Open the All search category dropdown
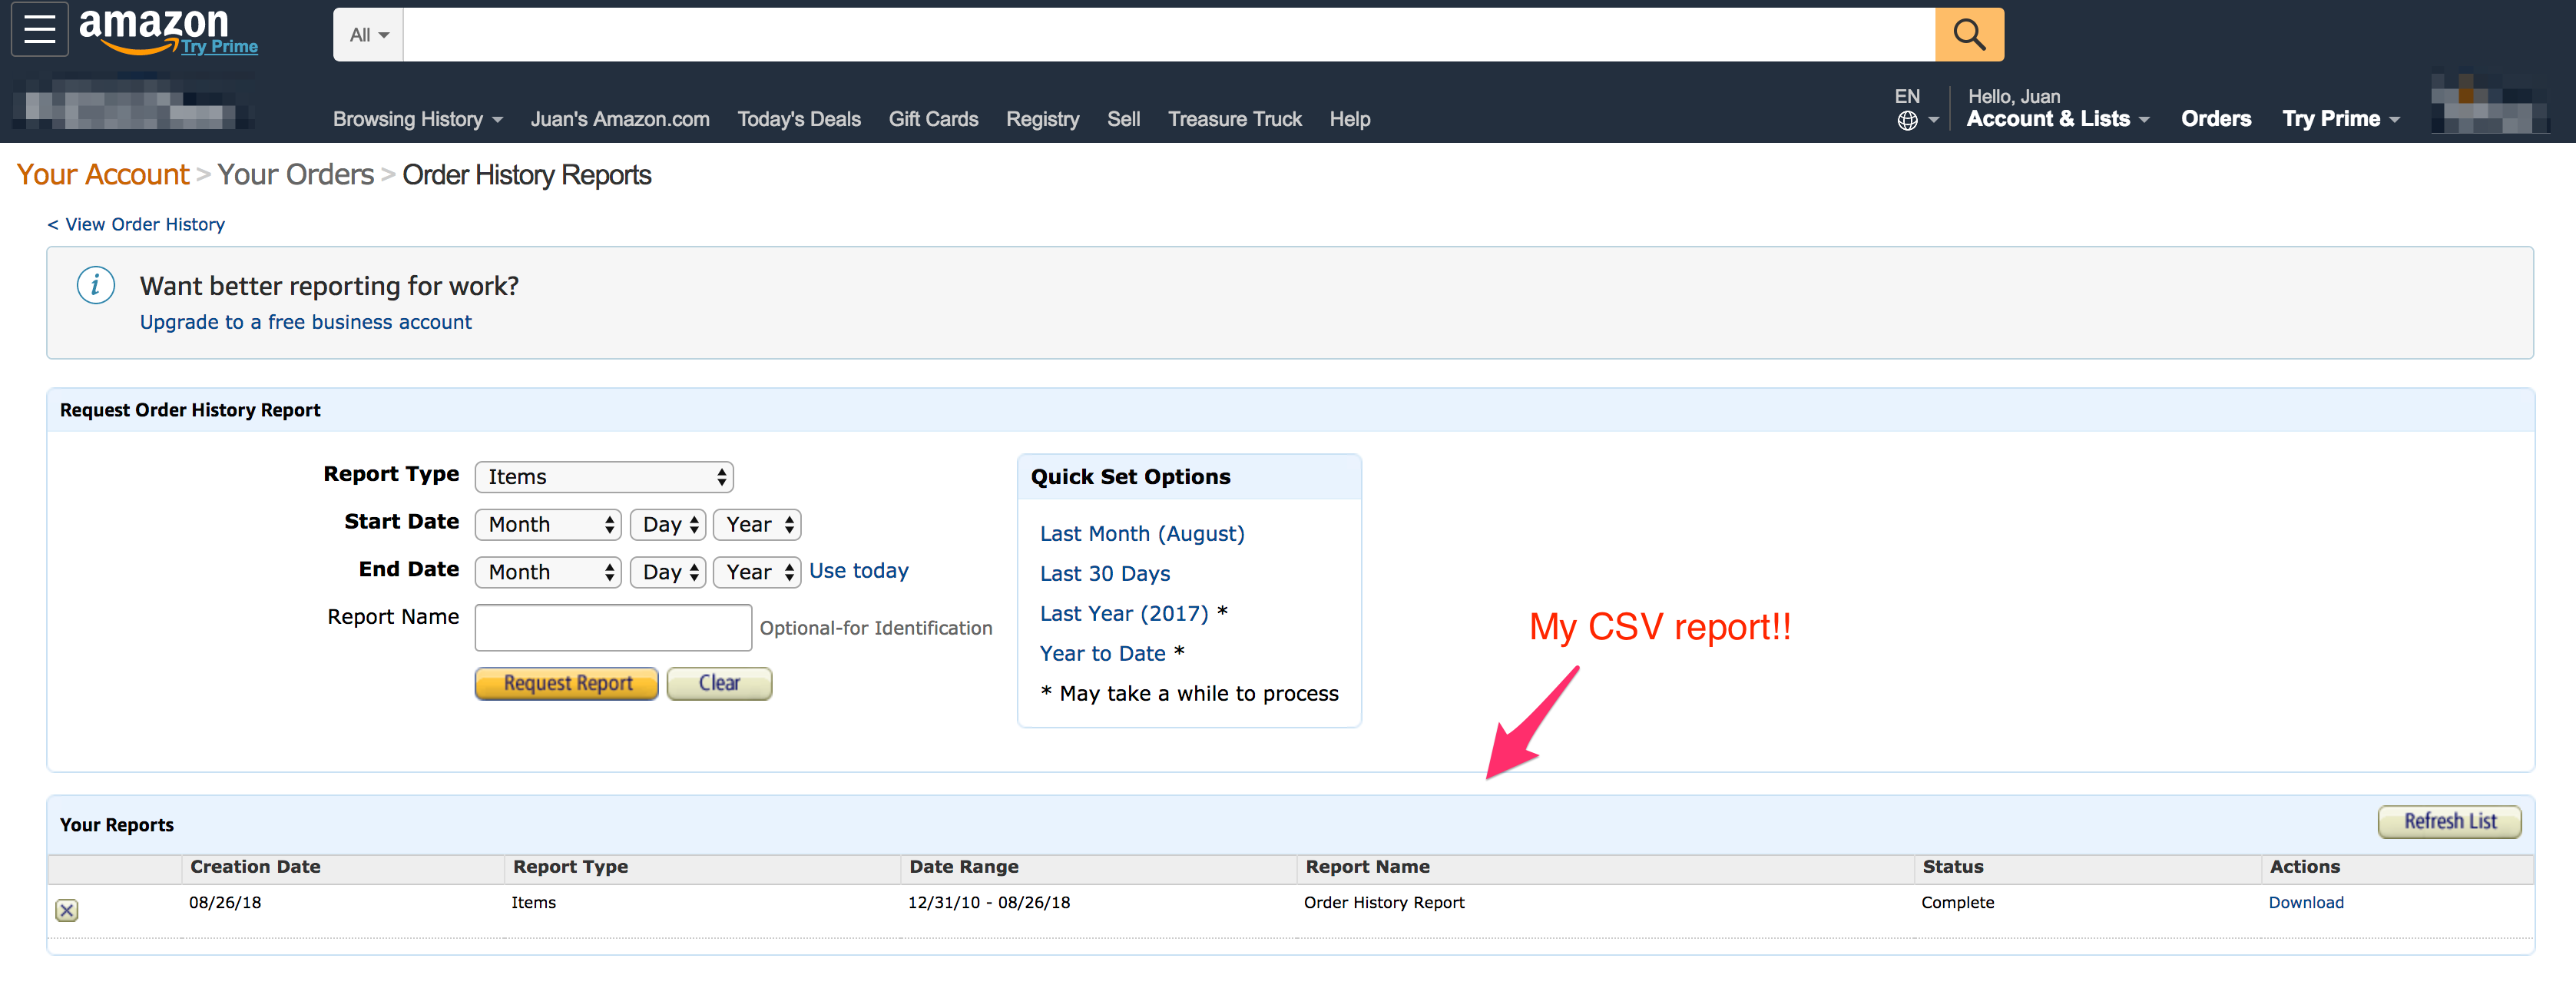This screenshot has height=1005, width=2576. pyautogui.click(x=368, y=35)
